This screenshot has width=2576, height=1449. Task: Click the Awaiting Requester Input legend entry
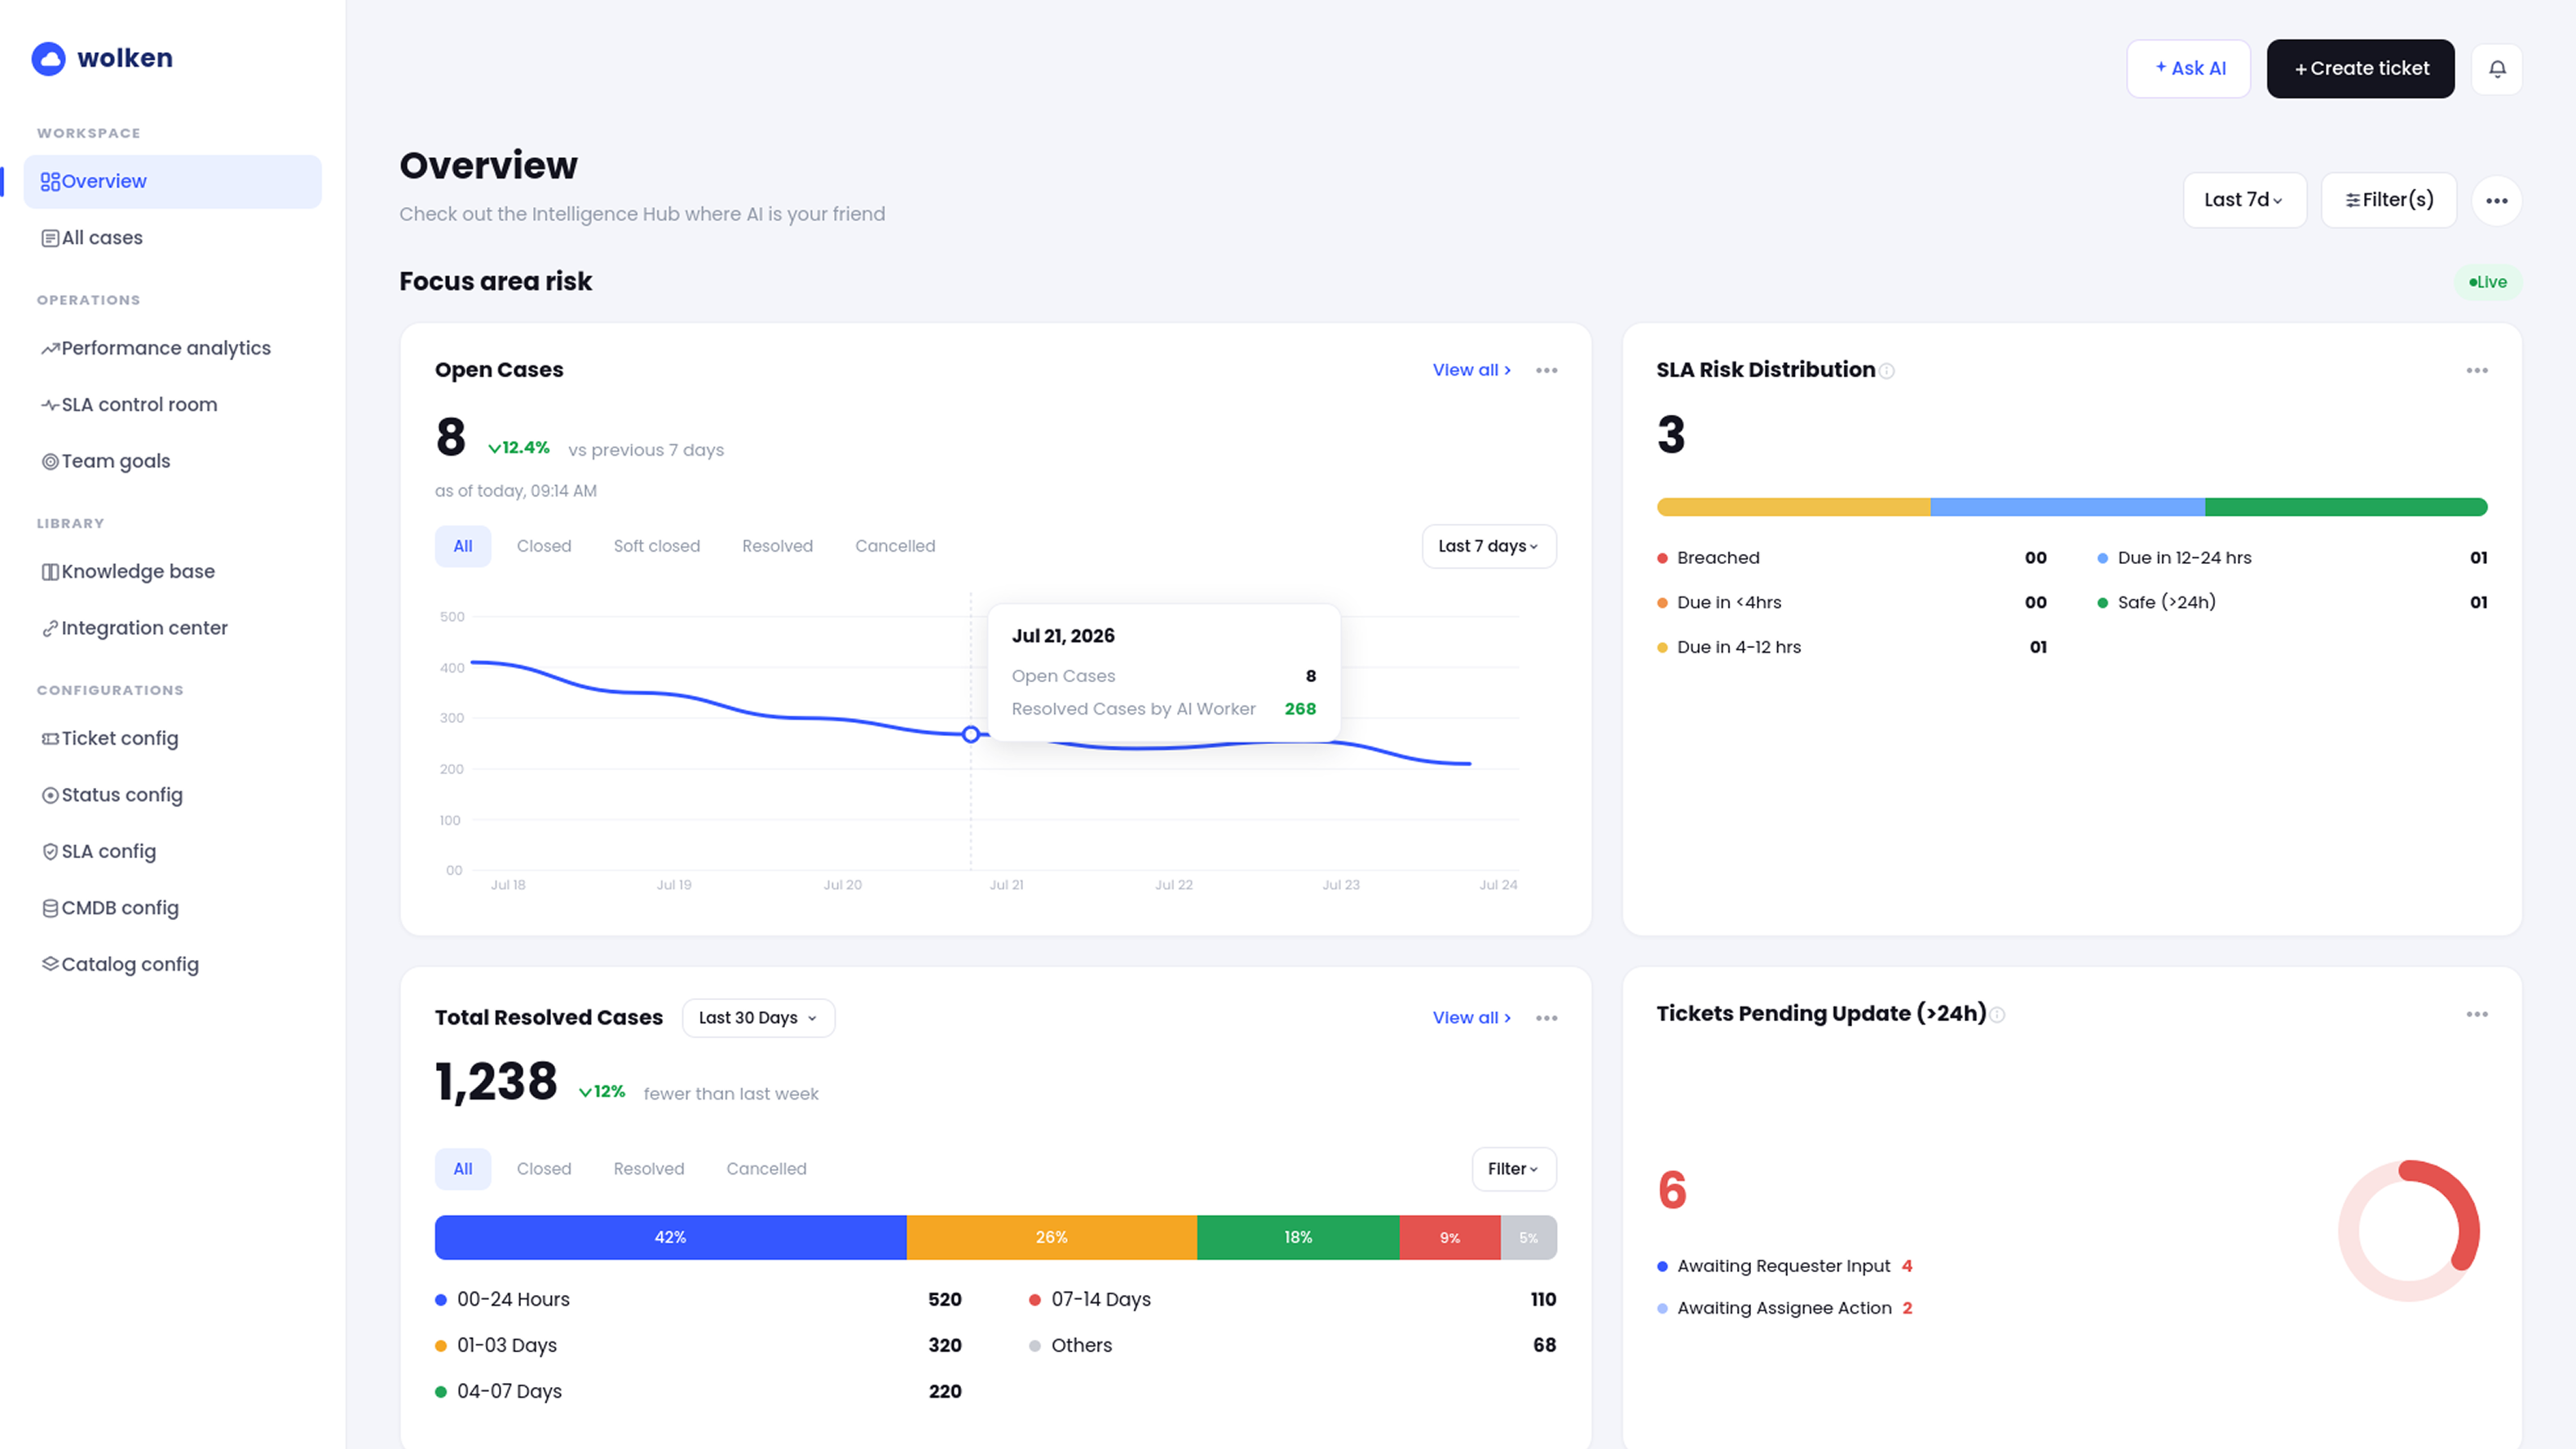coord(1785,1266)
